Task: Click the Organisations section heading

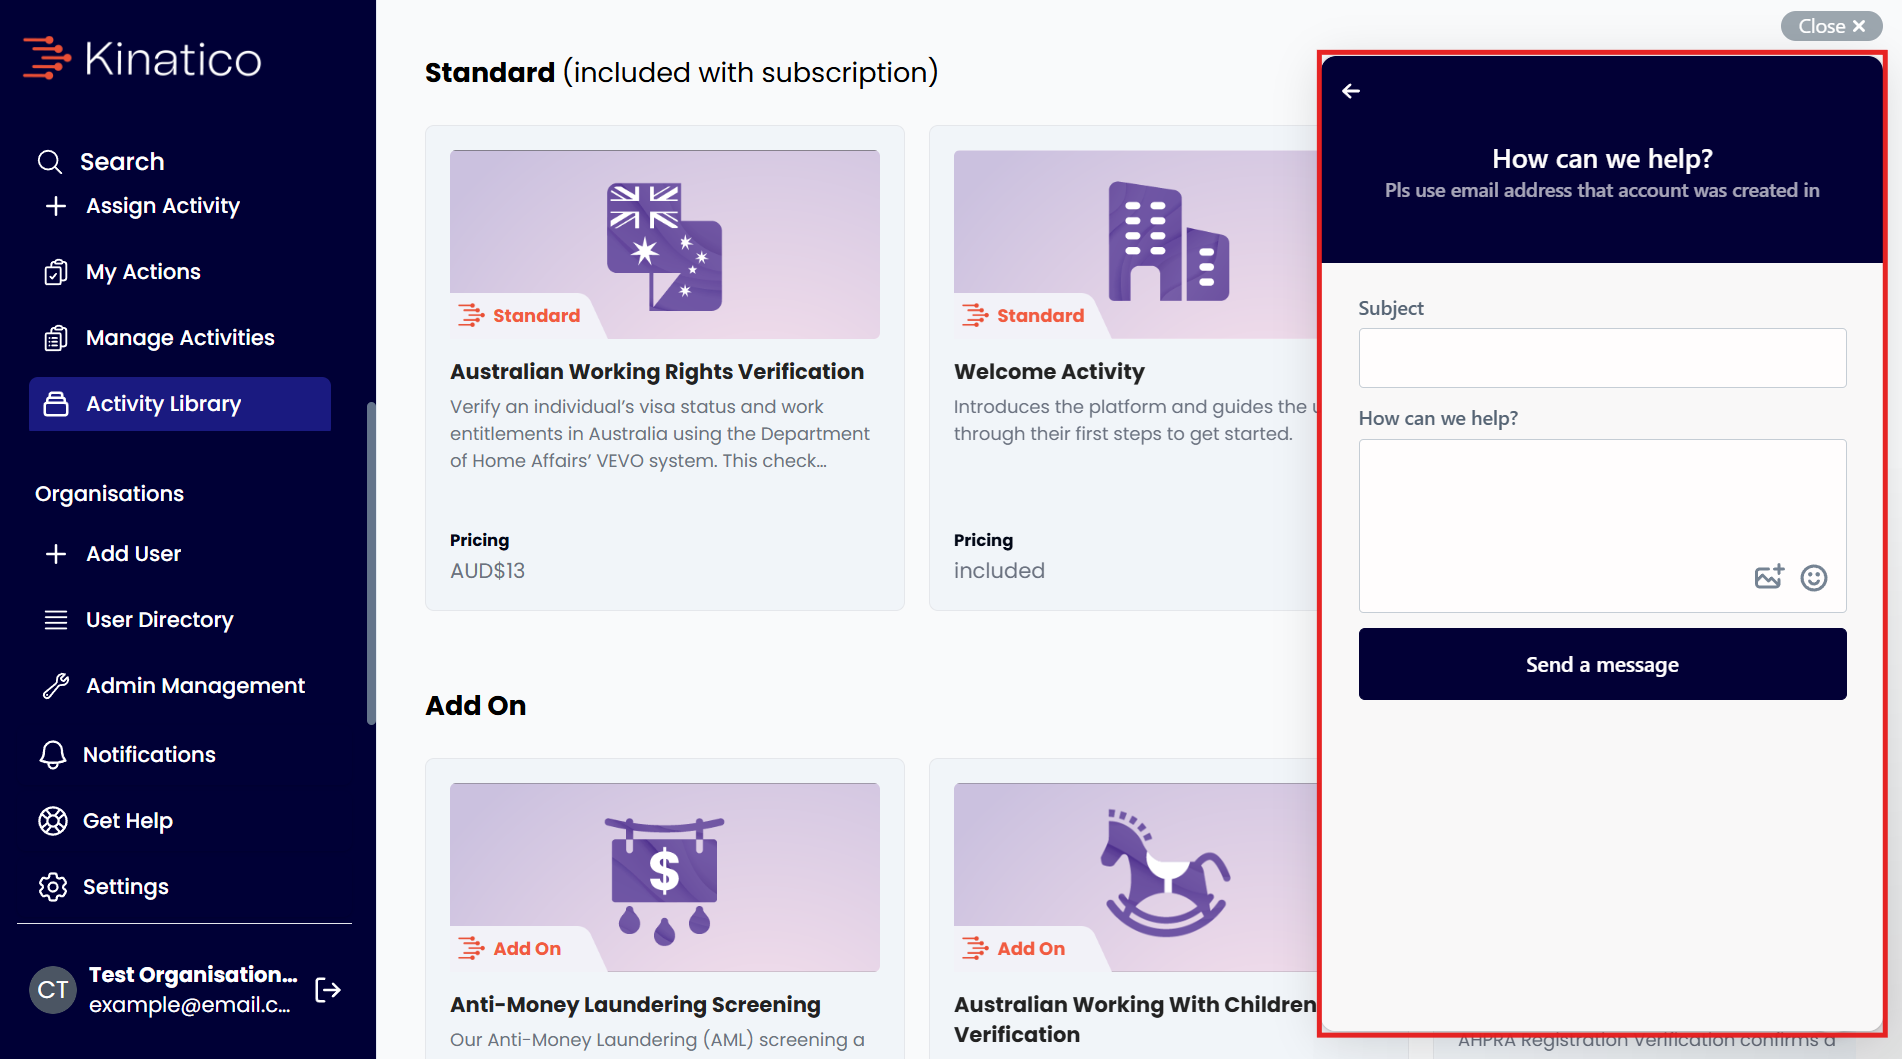Action: click(x=109, y=494)
